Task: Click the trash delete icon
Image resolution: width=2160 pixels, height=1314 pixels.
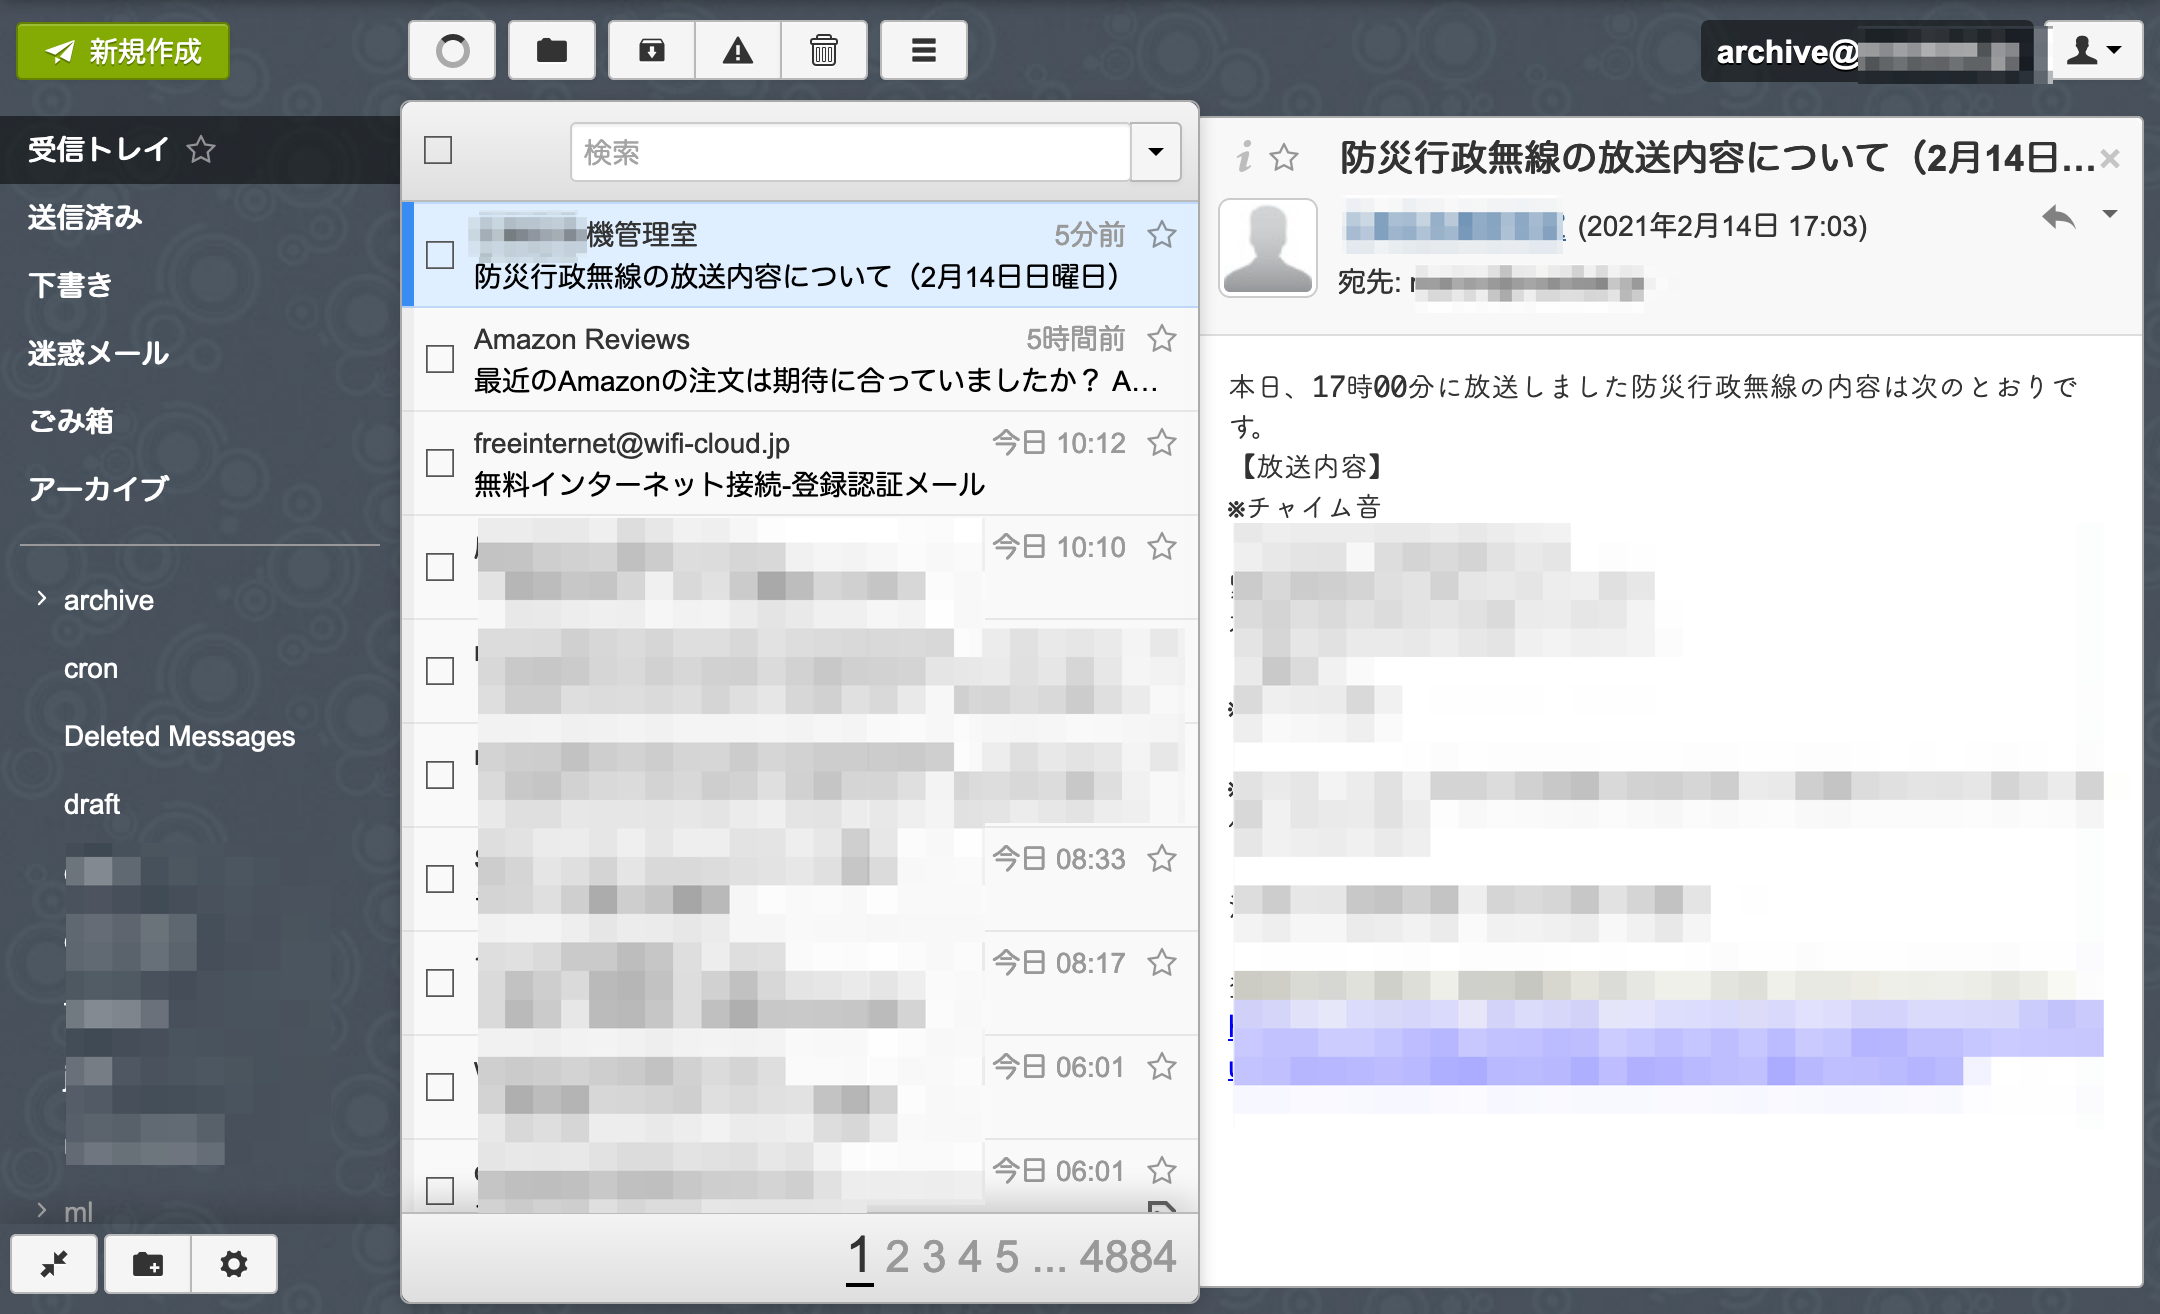Action: 823,50
